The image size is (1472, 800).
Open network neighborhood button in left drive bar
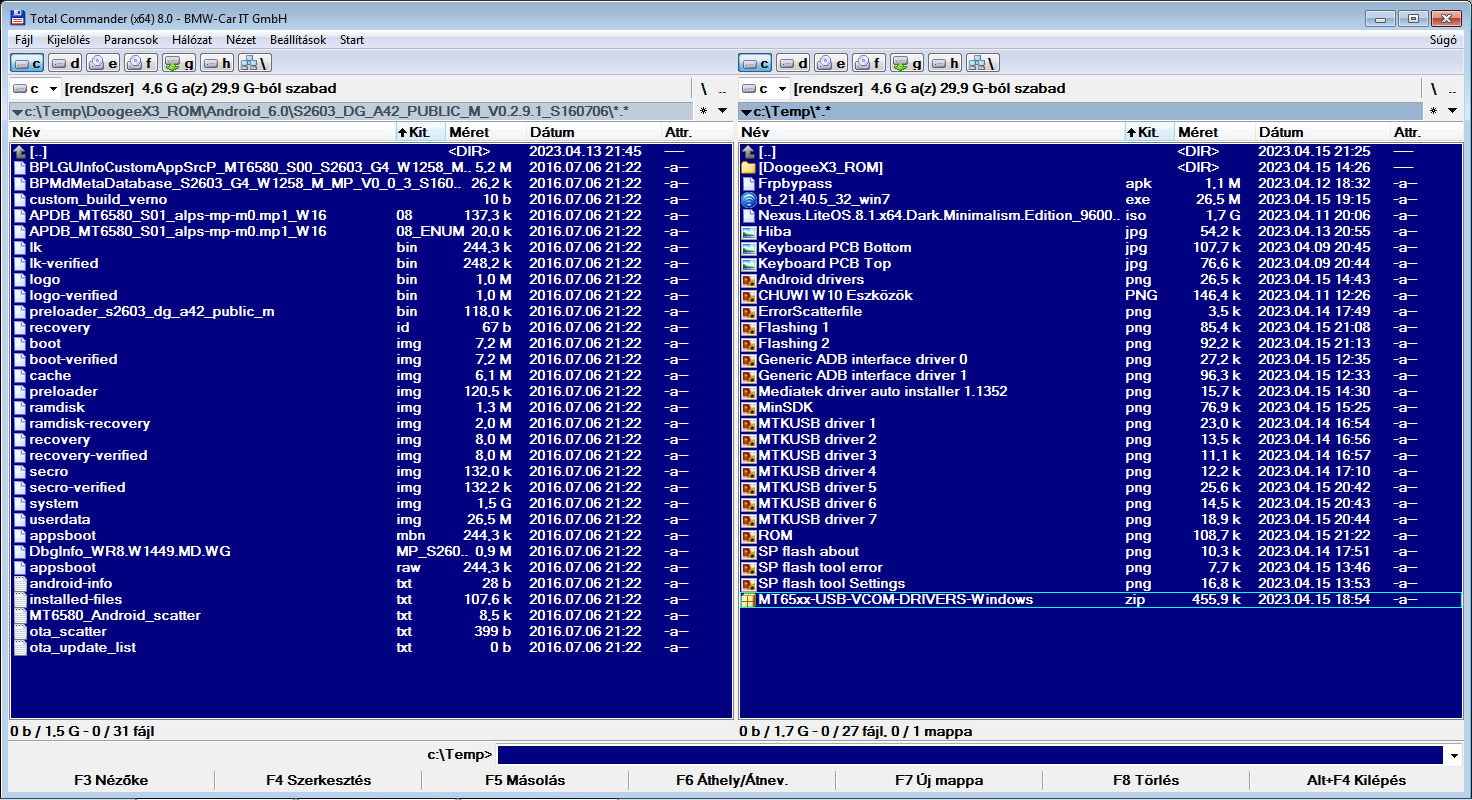click(x=255, y=63)
